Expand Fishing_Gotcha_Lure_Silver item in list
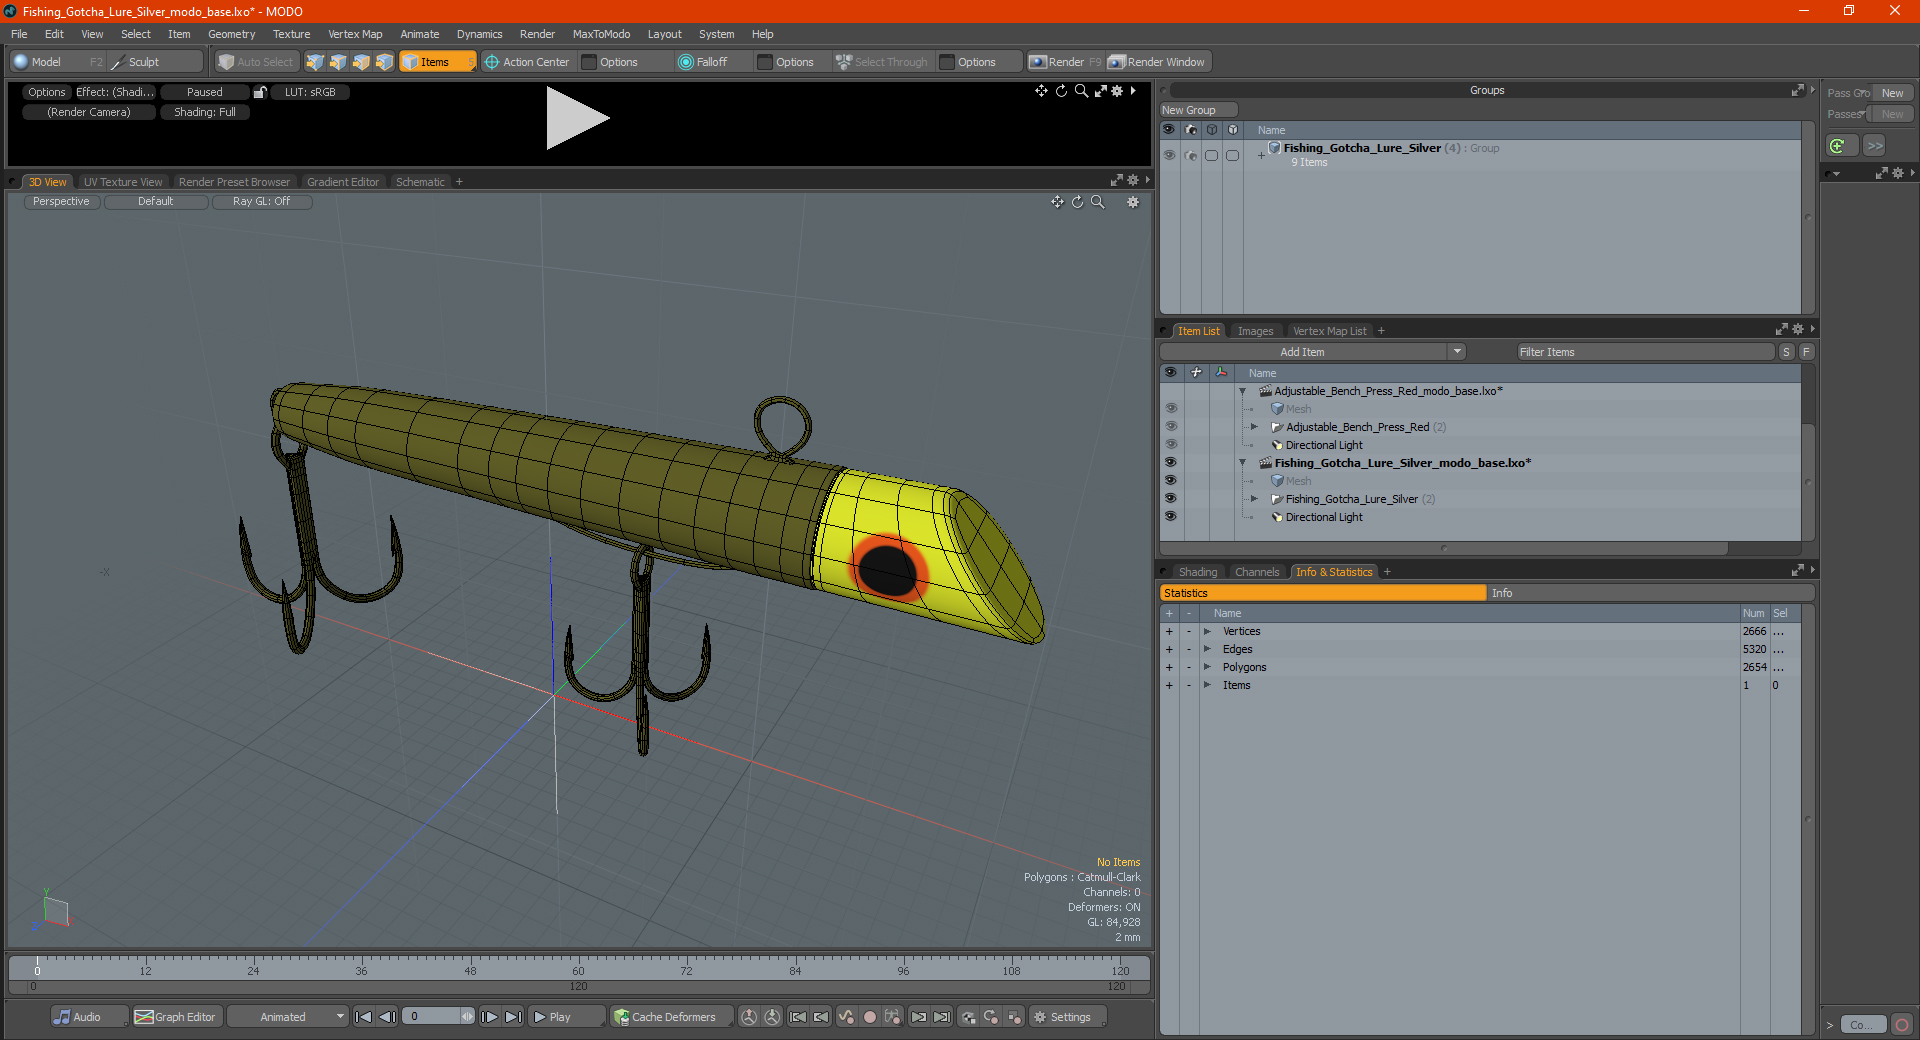This screenshot has width=1920, height=1040. click(1255, 499)
